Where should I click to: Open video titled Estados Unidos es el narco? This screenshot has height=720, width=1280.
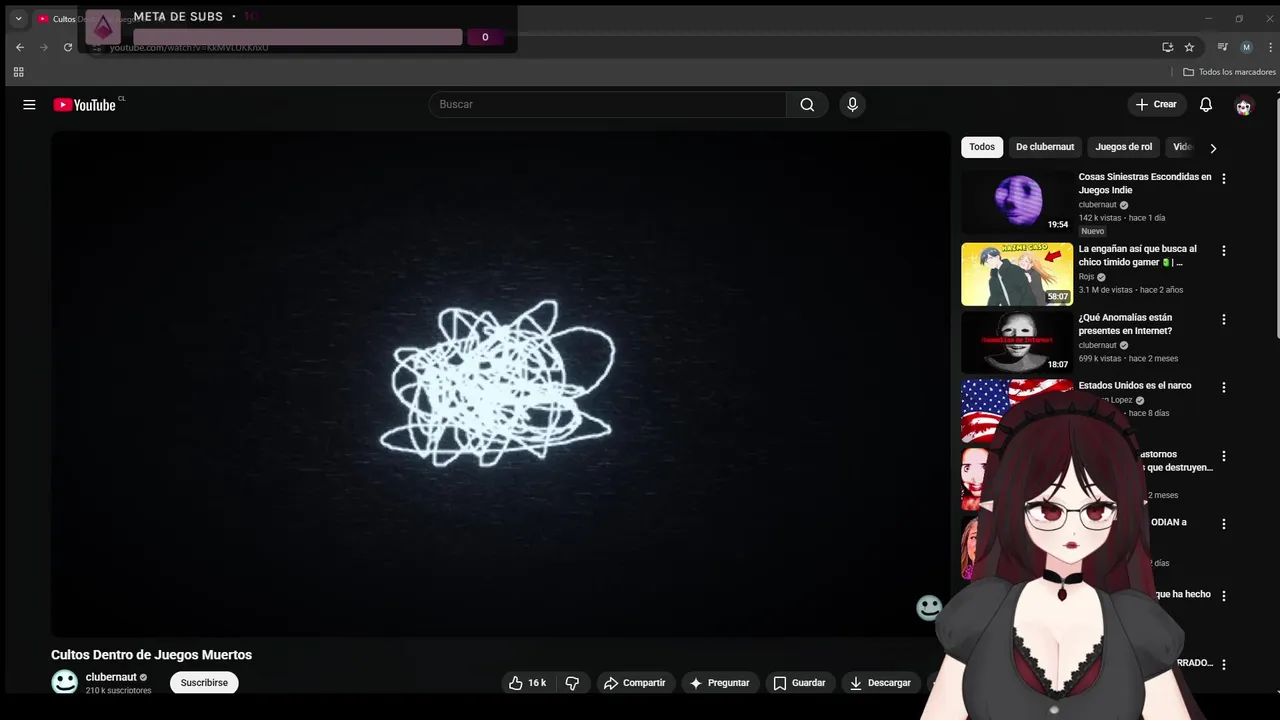coord(1135,386)
